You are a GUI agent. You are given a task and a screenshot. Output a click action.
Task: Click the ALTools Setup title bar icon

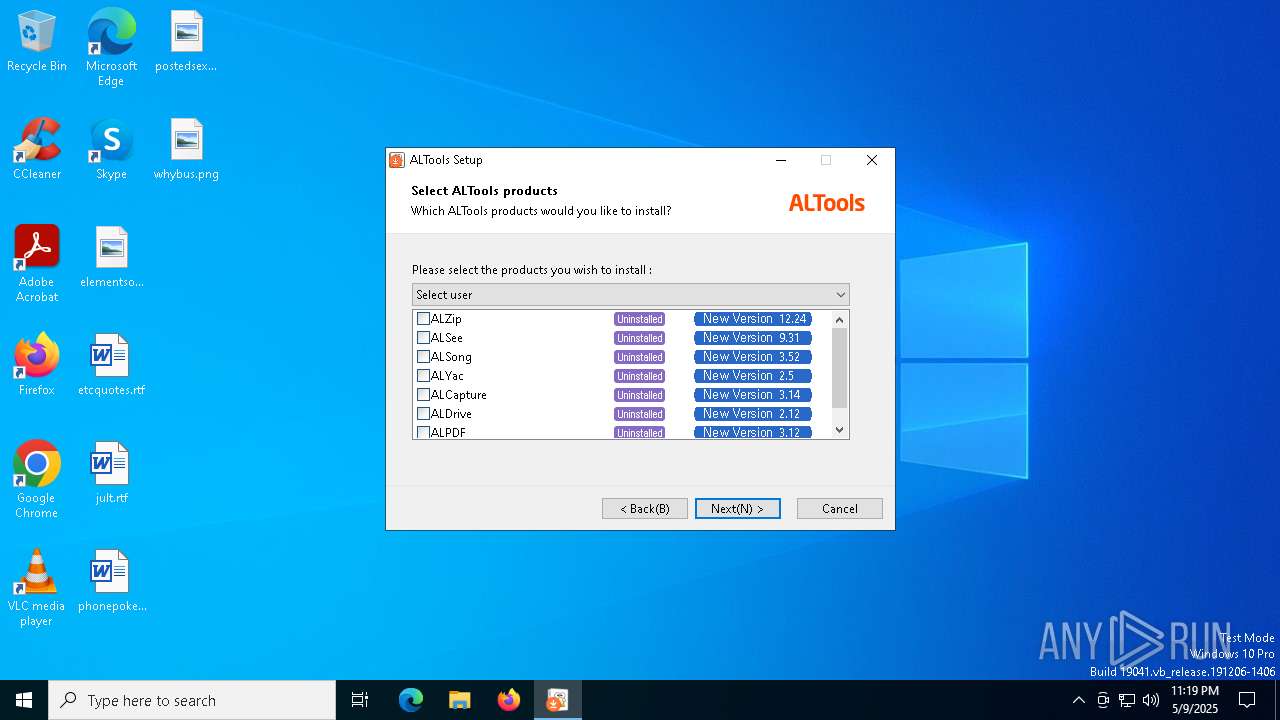[397, 160]
